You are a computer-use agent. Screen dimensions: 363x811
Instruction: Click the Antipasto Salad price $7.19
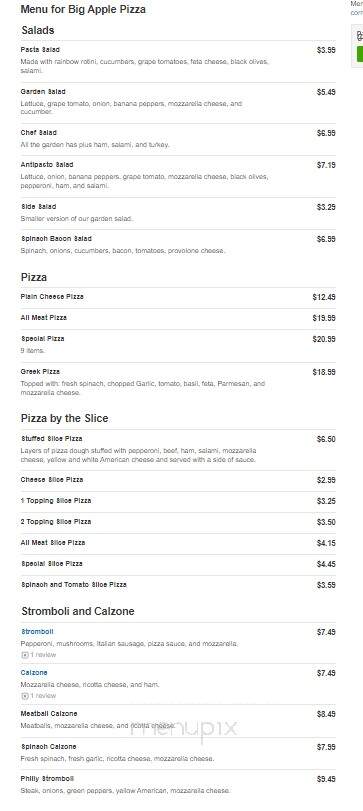[x=326, y=165]
